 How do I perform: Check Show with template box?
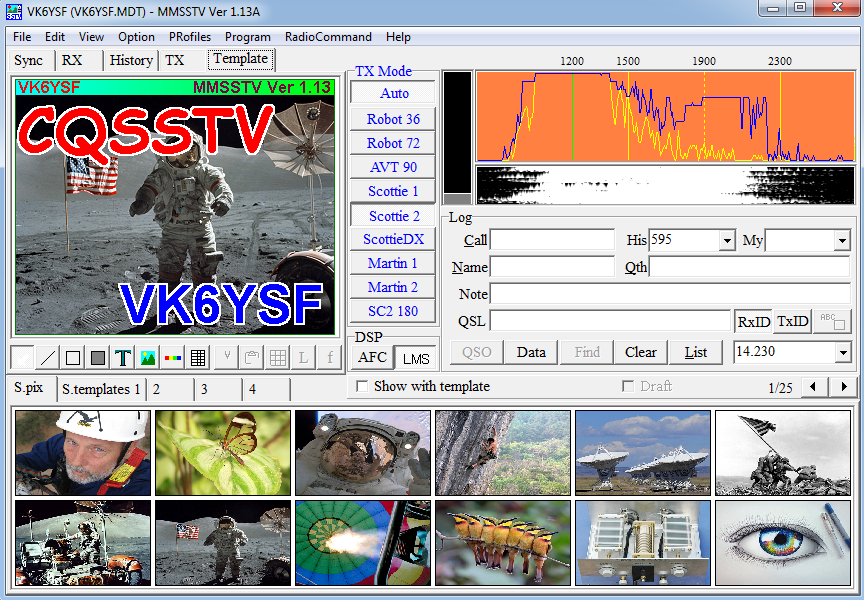click(x=362, y=386)
